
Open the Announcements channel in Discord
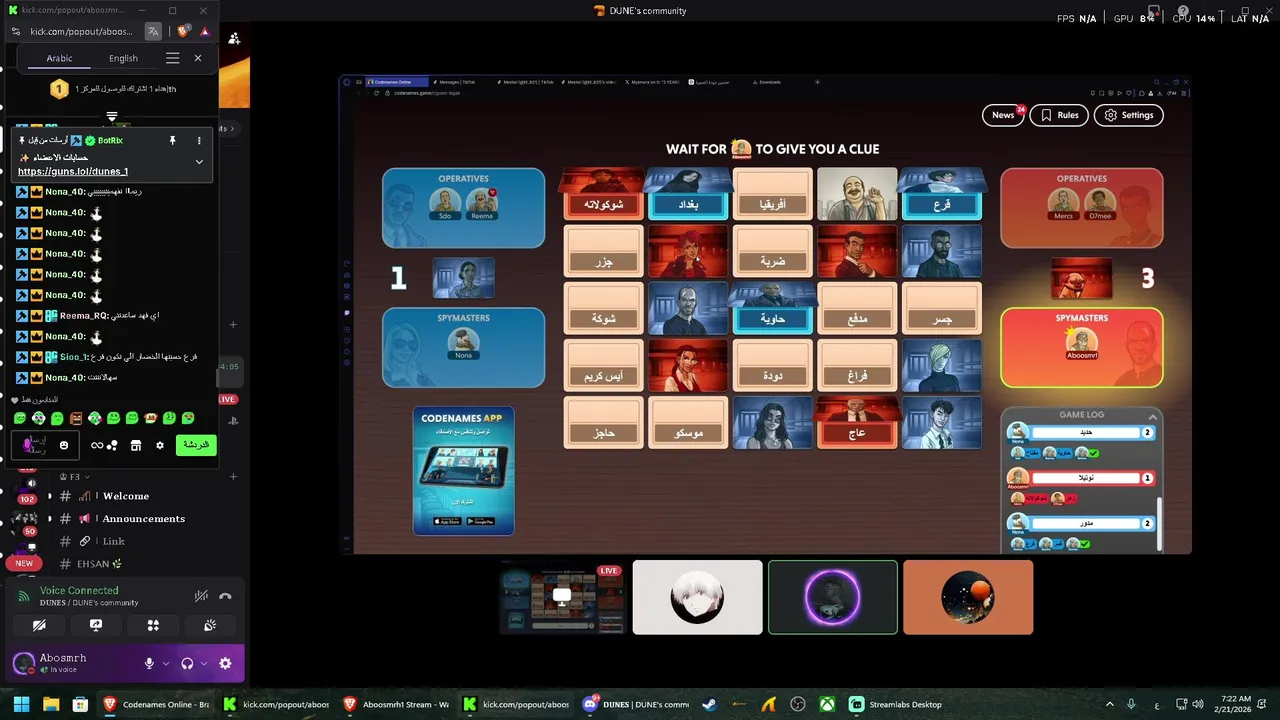click(144, 519)
